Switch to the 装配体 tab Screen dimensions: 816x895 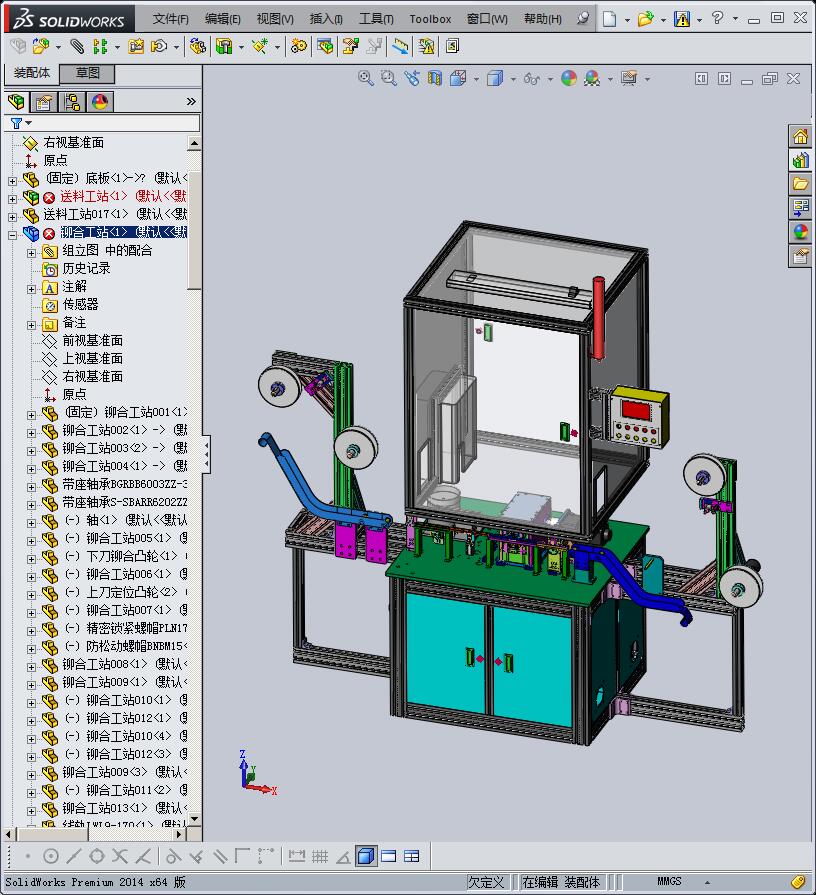click(x=33, y=73)
